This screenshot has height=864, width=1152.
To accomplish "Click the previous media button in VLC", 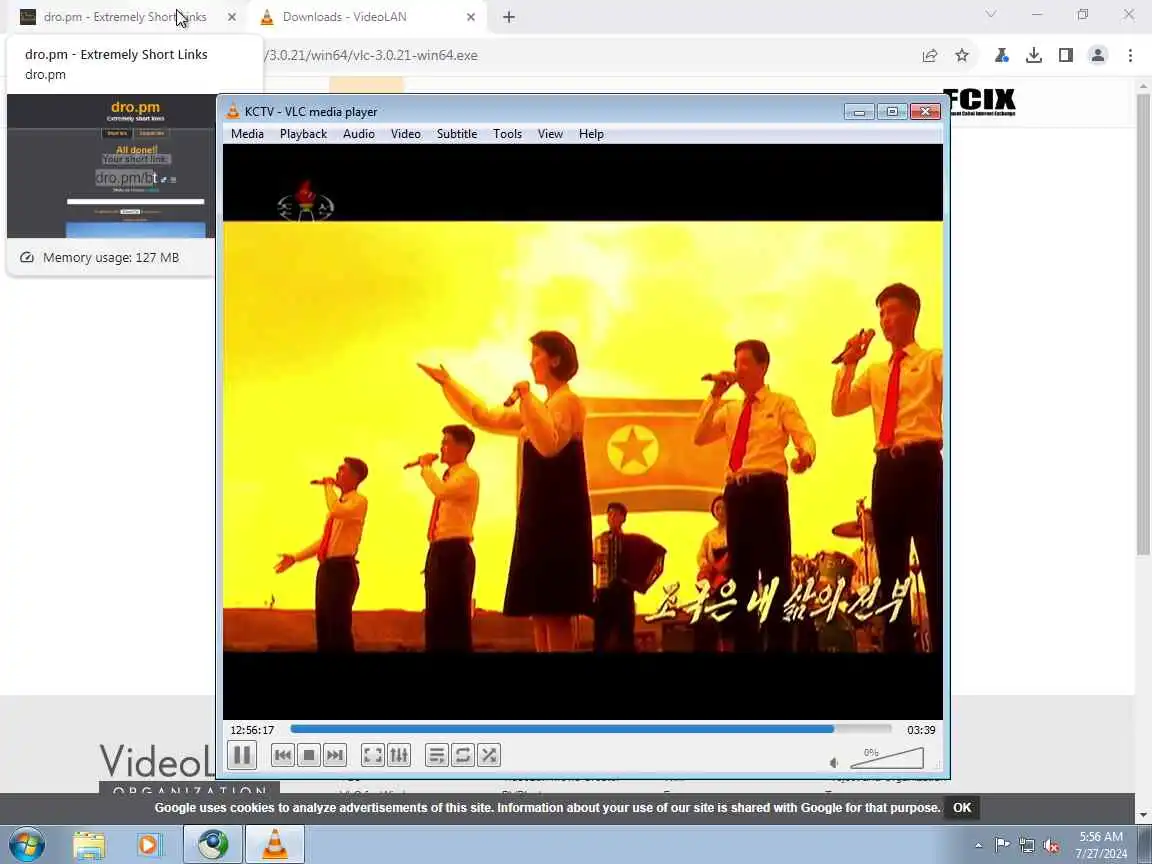I will (283, 755).
